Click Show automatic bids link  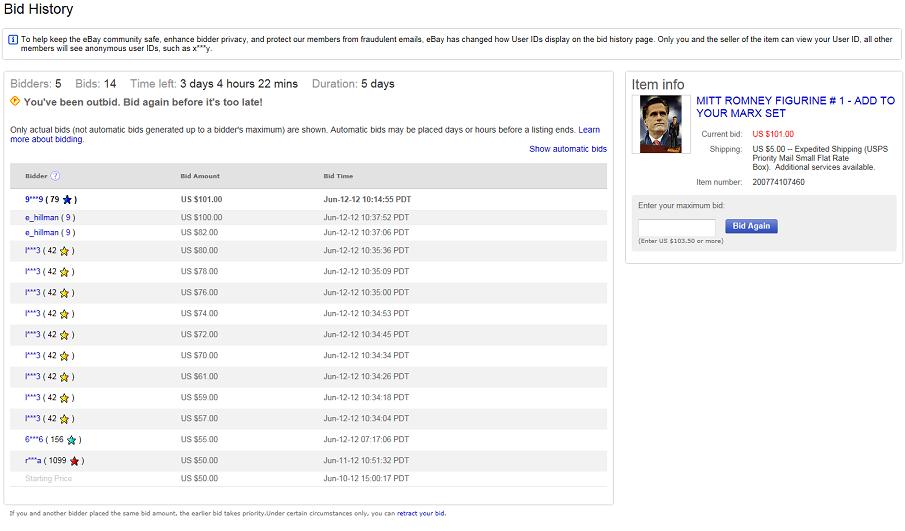tap(568, 149)
